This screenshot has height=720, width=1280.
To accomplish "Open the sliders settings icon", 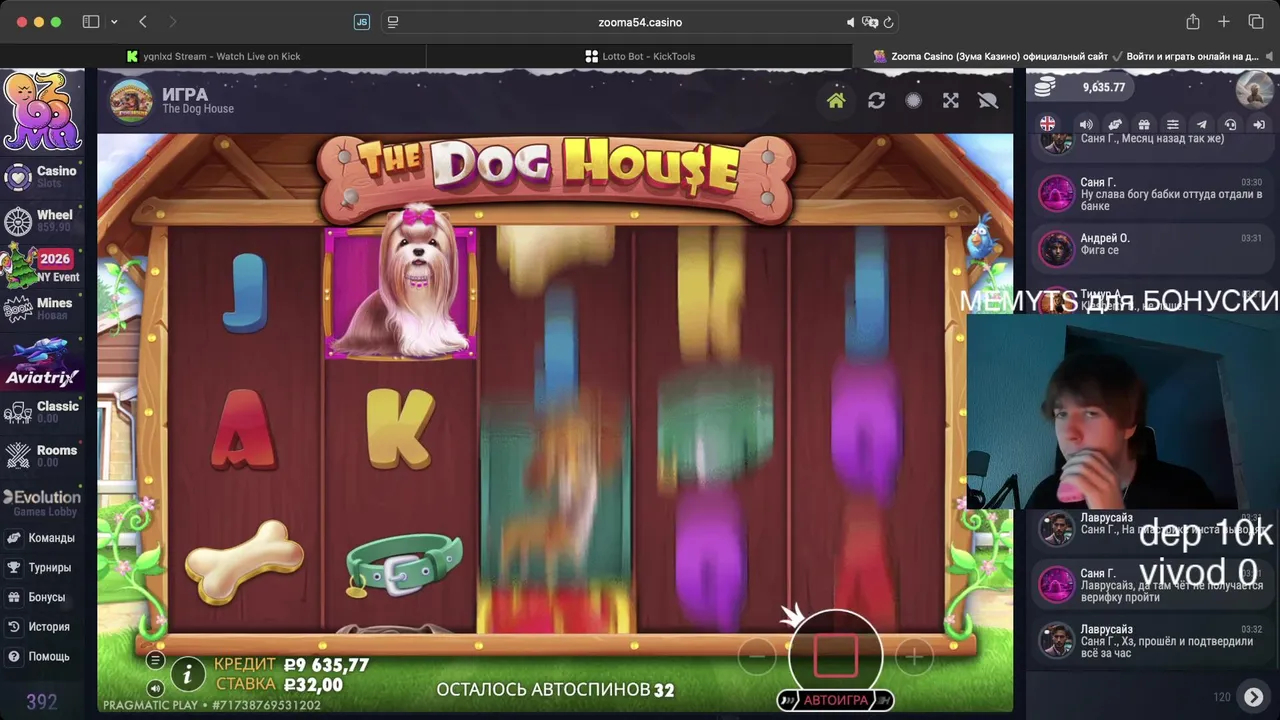I will click(1173, 124).
